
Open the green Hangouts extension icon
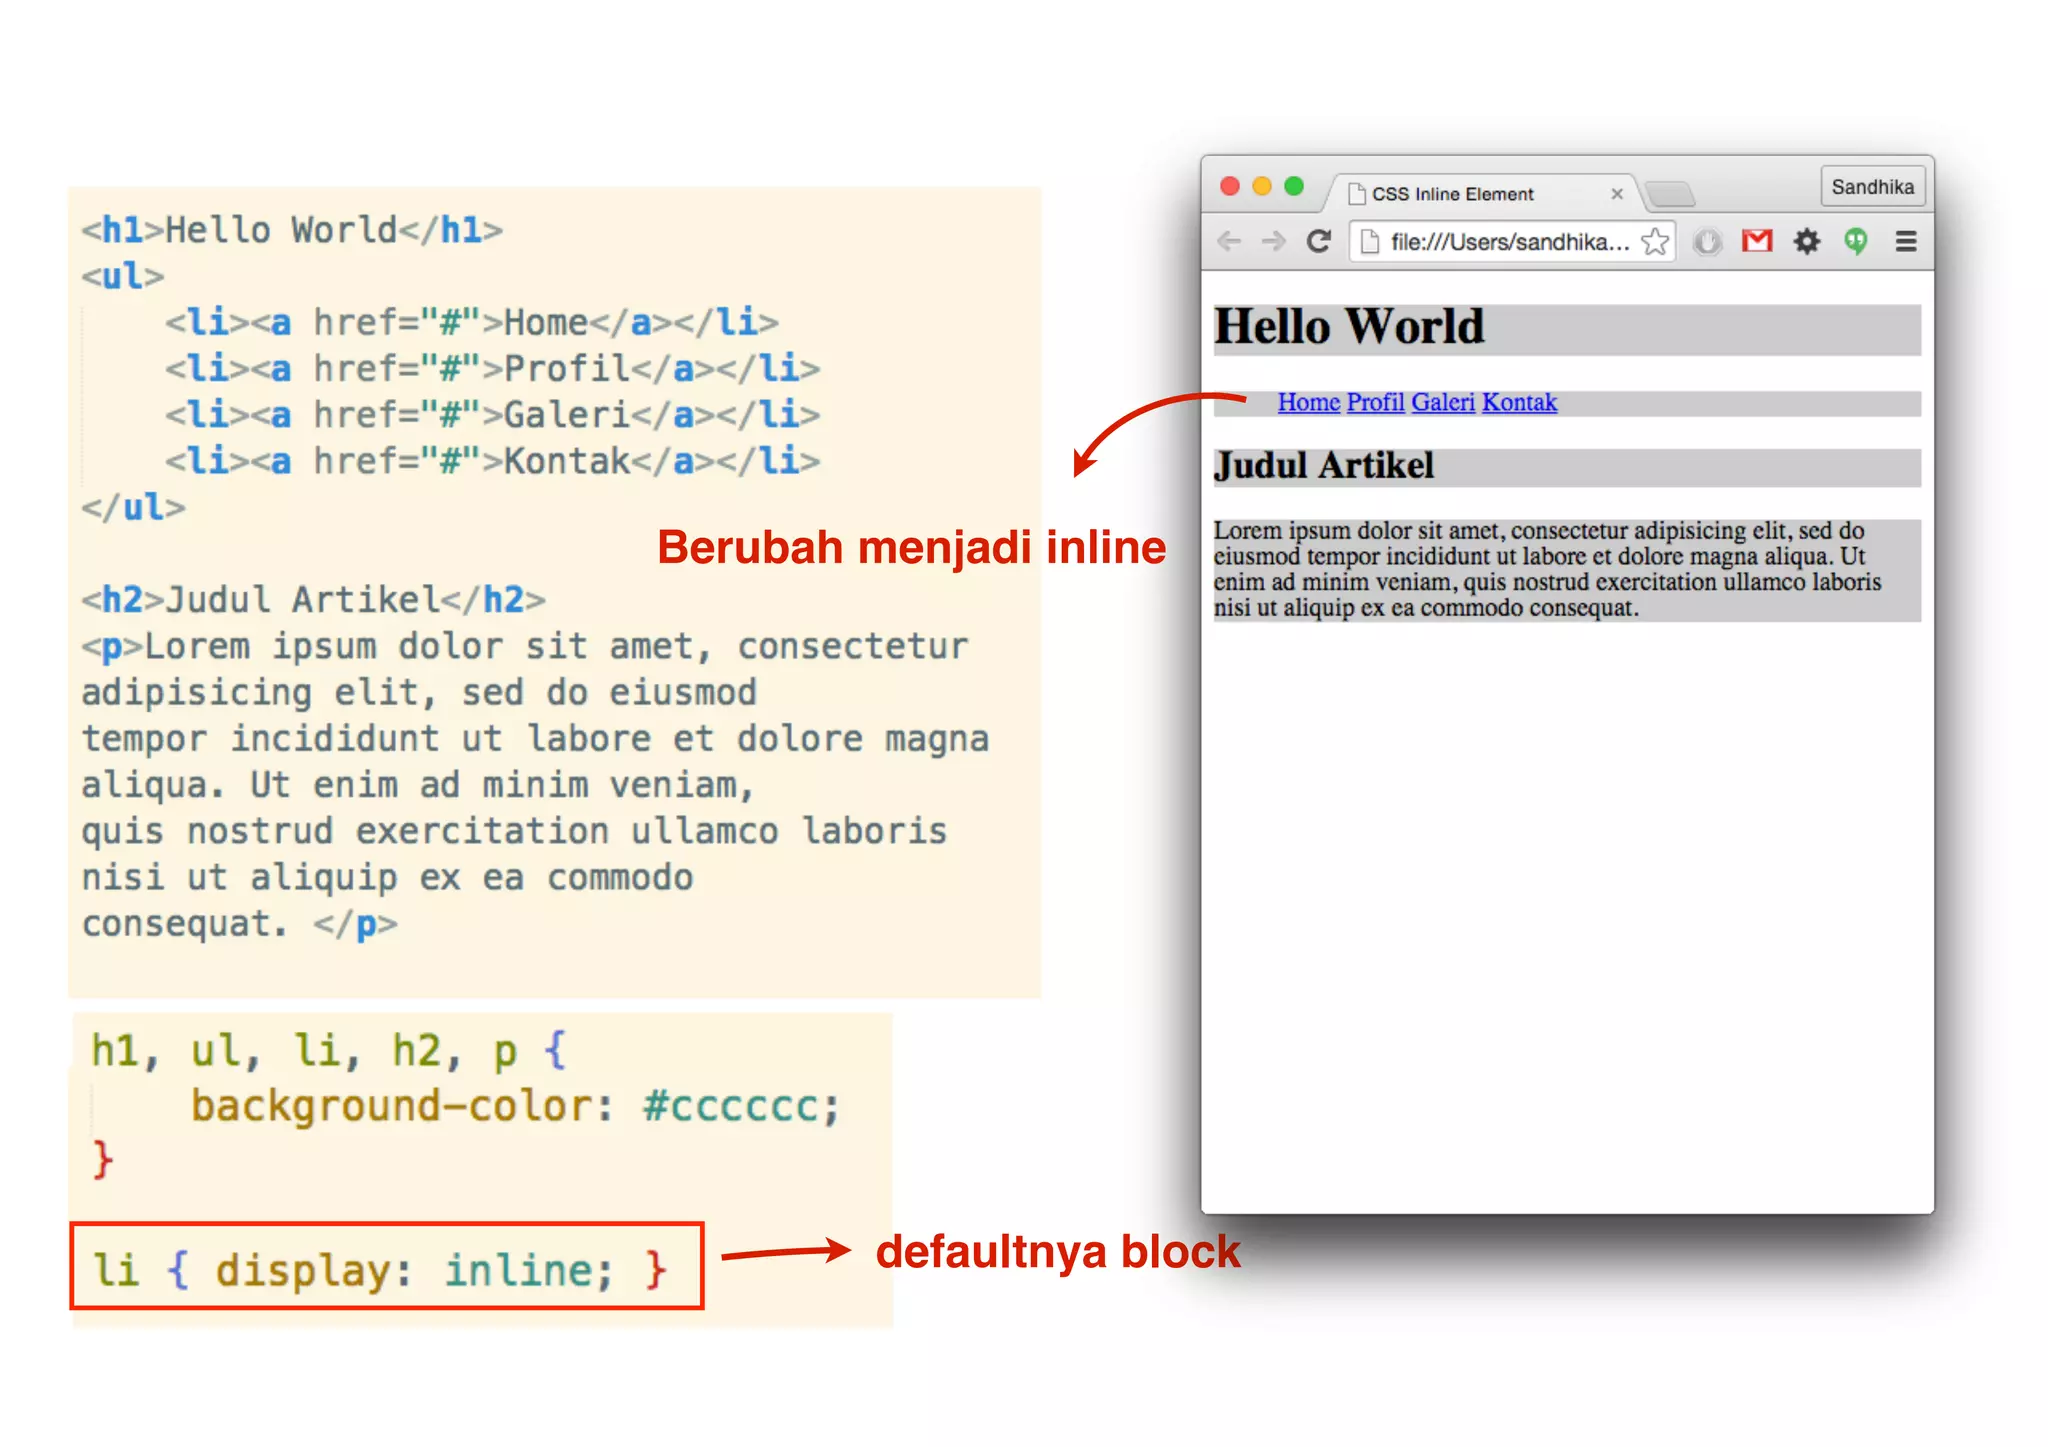[1856, 241]
